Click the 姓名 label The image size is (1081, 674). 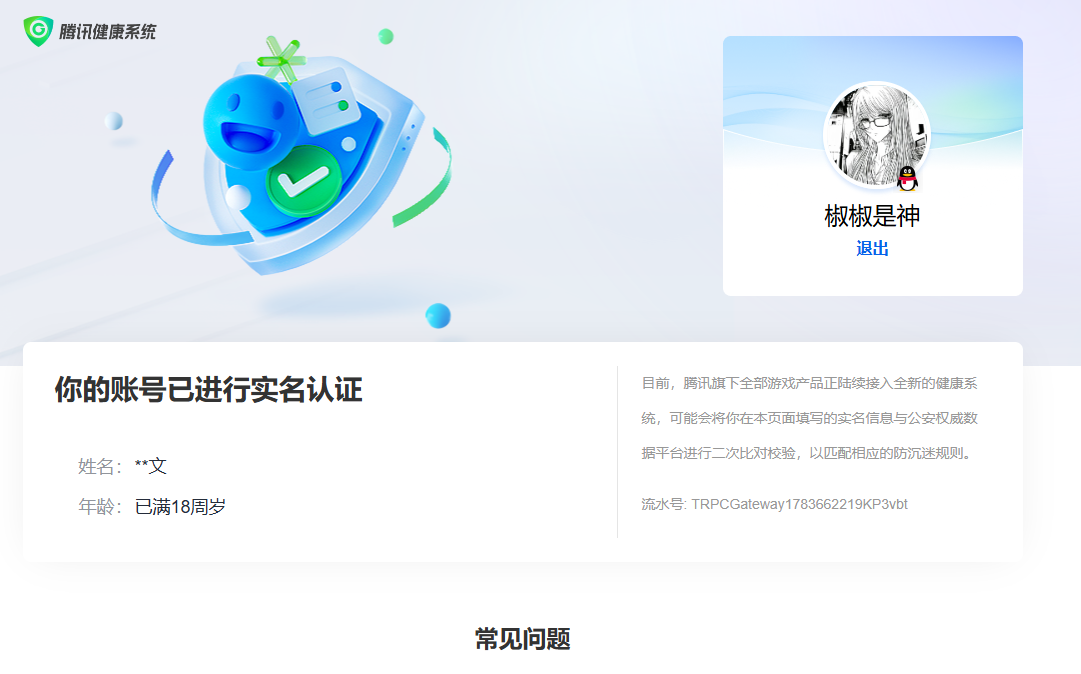99,467
